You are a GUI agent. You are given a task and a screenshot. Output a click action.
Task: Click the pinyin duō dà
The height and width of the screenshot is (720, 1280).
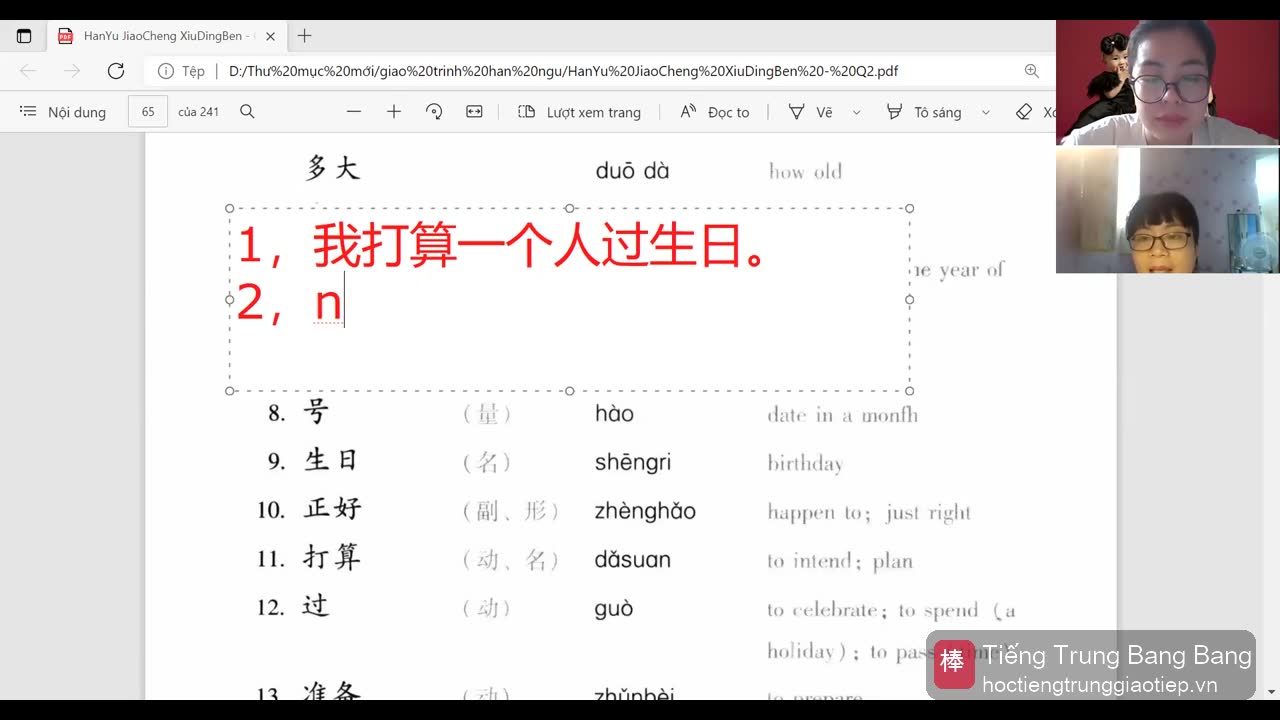[x=632, y=171]
